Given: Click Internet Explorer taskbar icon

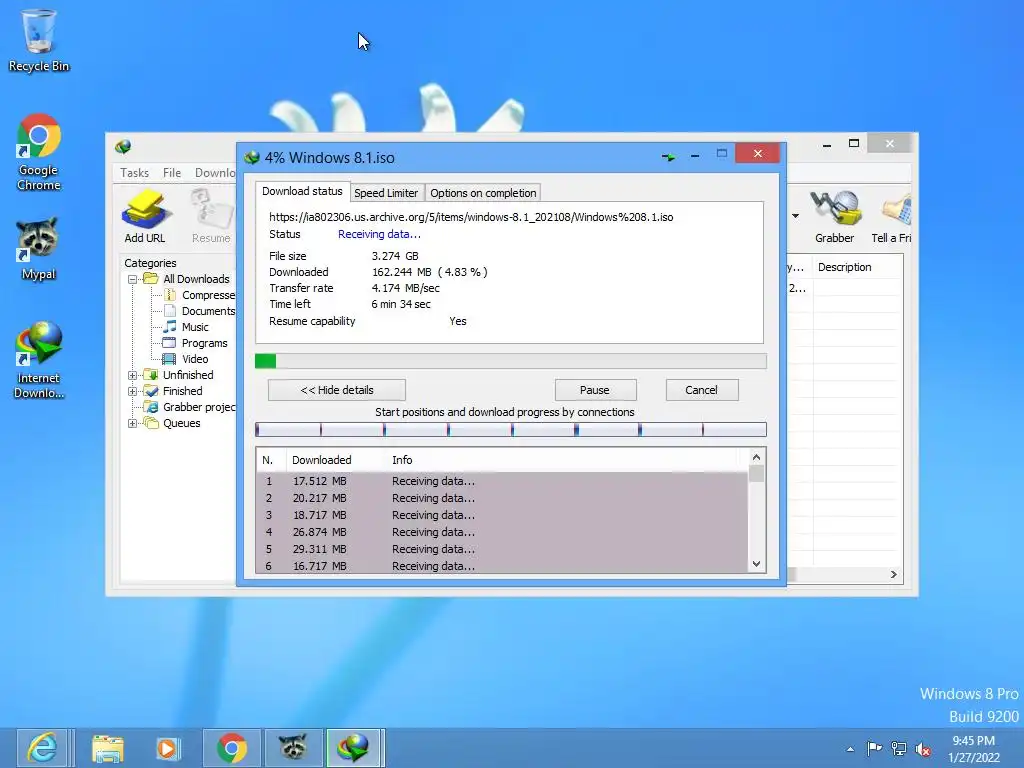Looking at the screenshot, I should tap(43, 748).
